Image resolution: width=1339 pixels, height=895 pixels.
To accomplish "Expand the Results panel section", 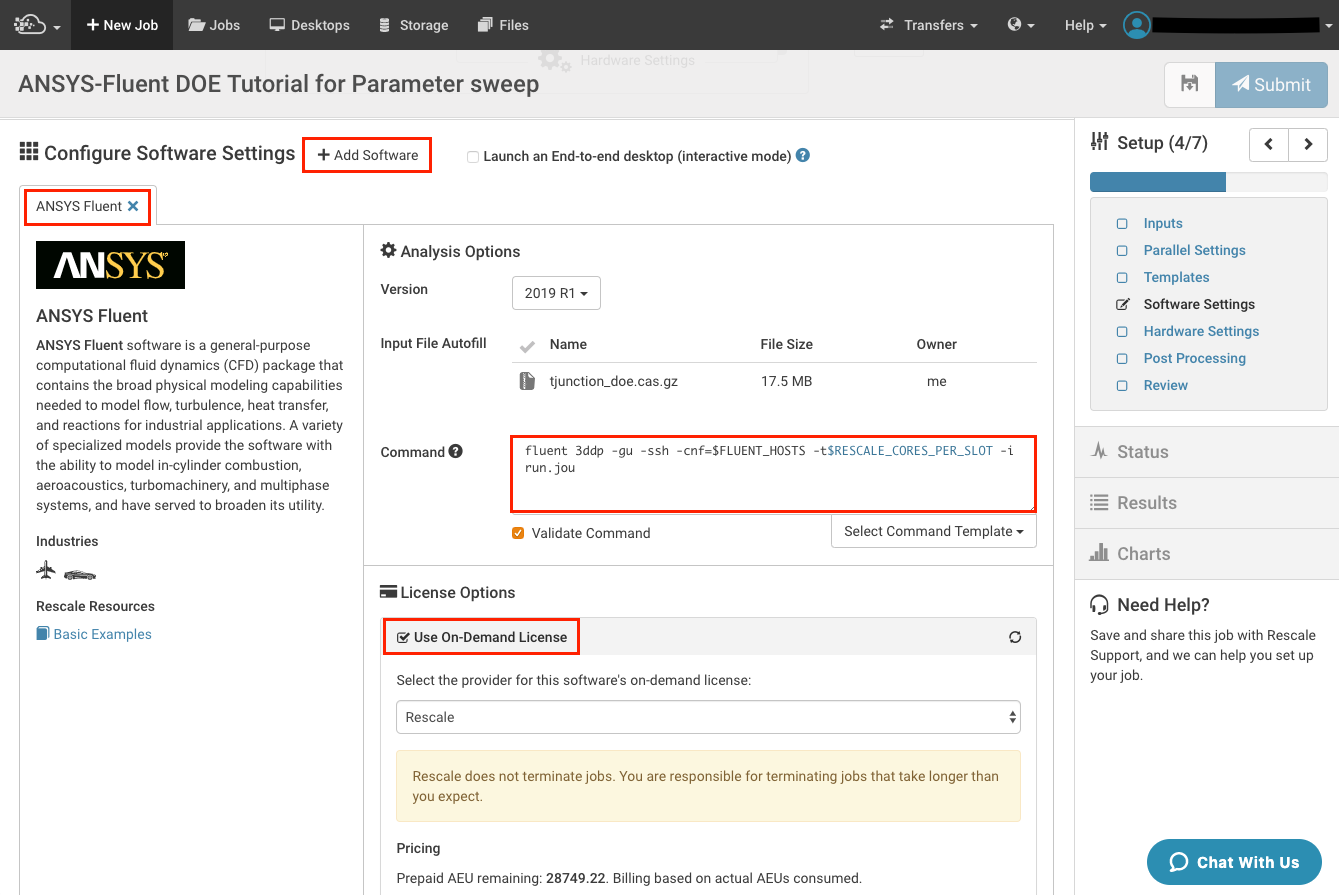I will pos(1207,503).
